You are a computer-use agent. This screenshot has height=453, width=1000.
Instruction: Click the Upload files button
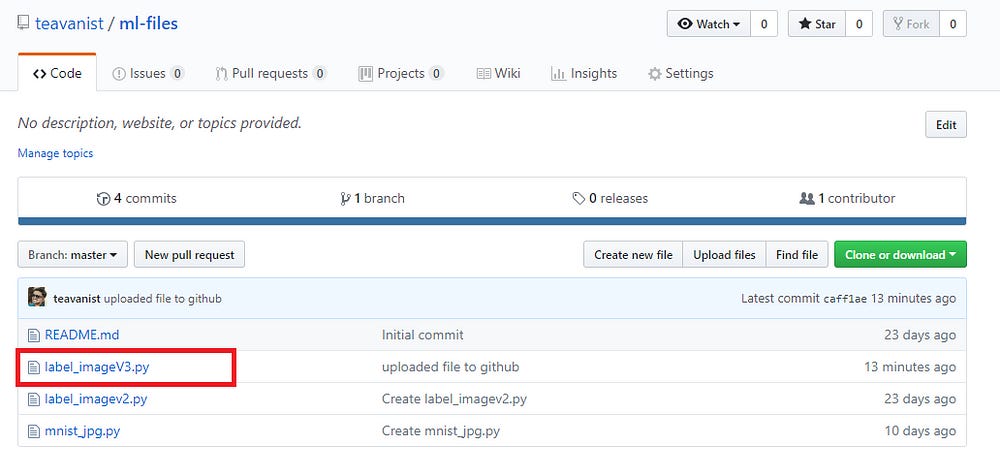click(x=724, y=255)
